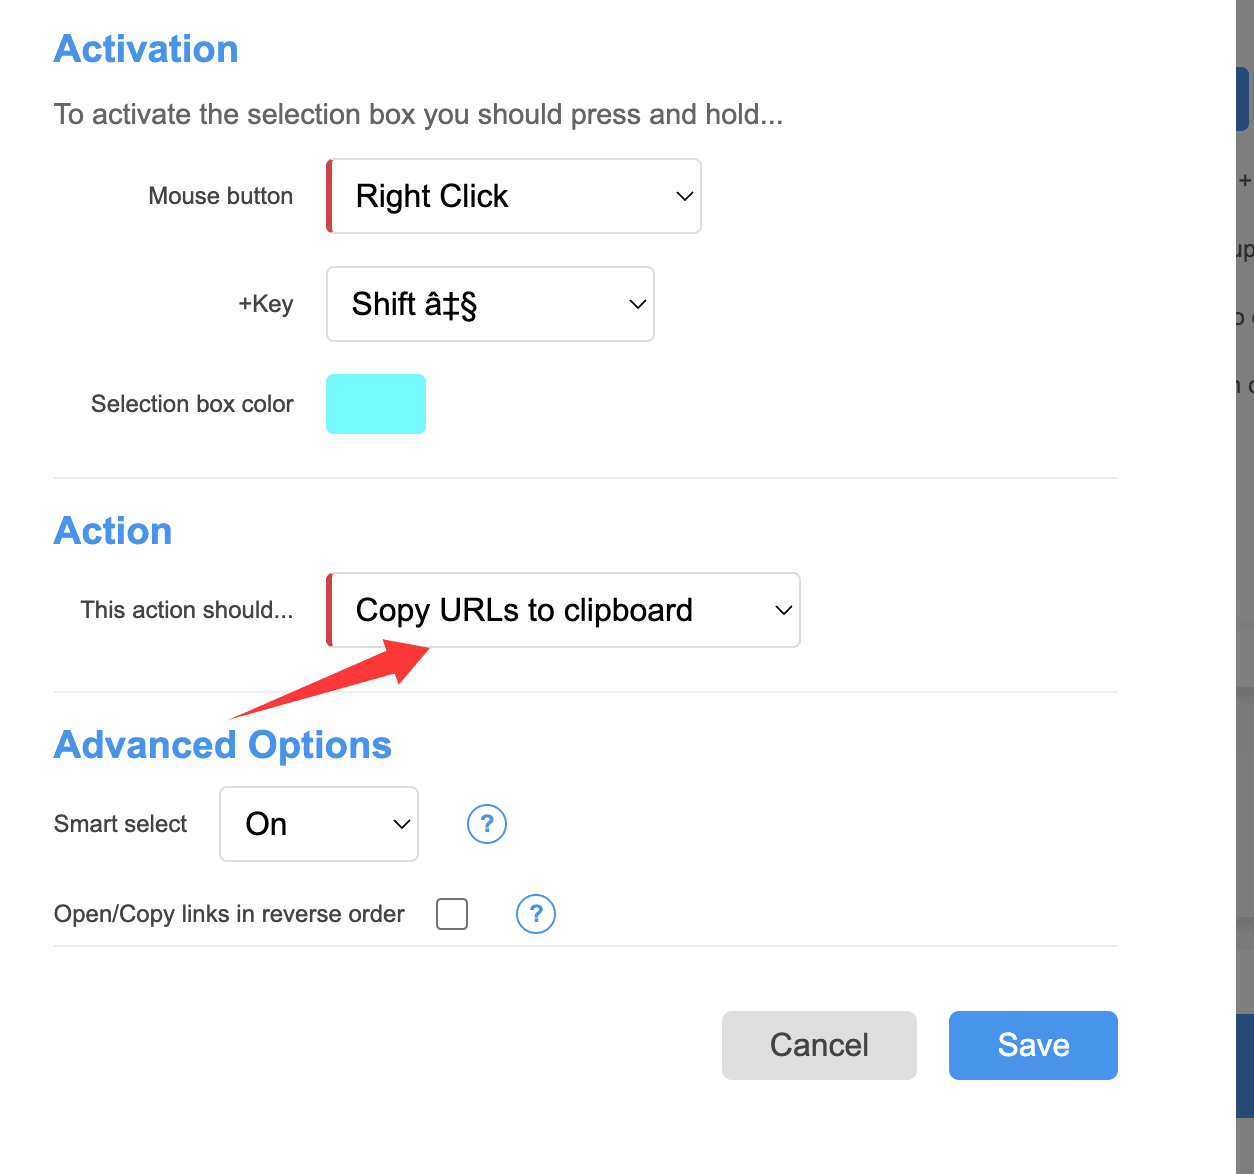Click the Selection box color label
The image size is (1254, 1174).
pyautogui.click(x=192, y=404)
